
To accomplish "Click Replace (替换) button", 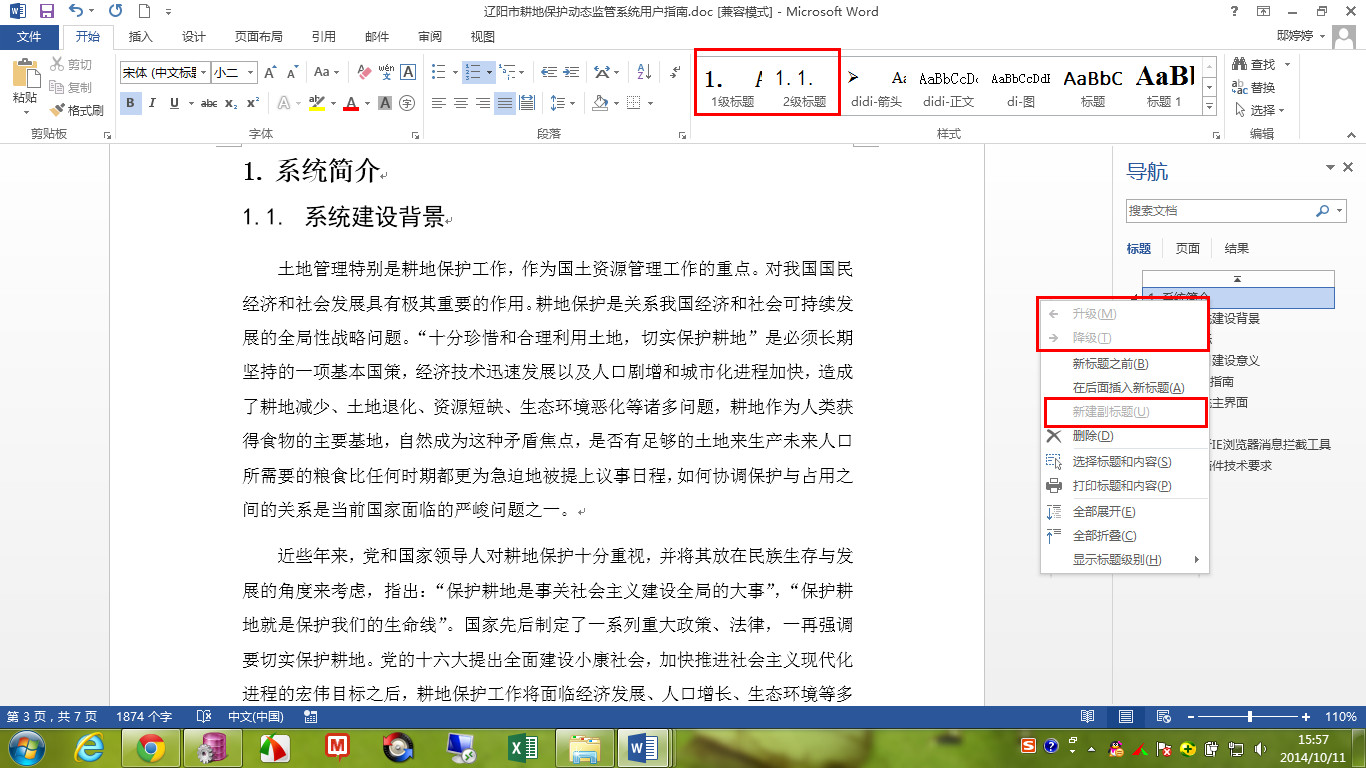I will [1253, 87].
